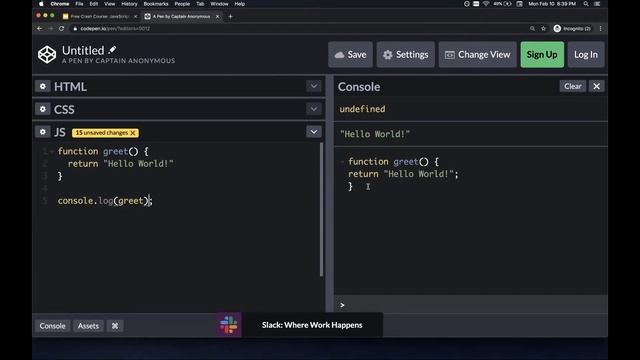Image resolution: width=640 pixels, height=360 pixels.
Task: Expand HTML panel dropdown chevron
Action: (x=313, y=86)
